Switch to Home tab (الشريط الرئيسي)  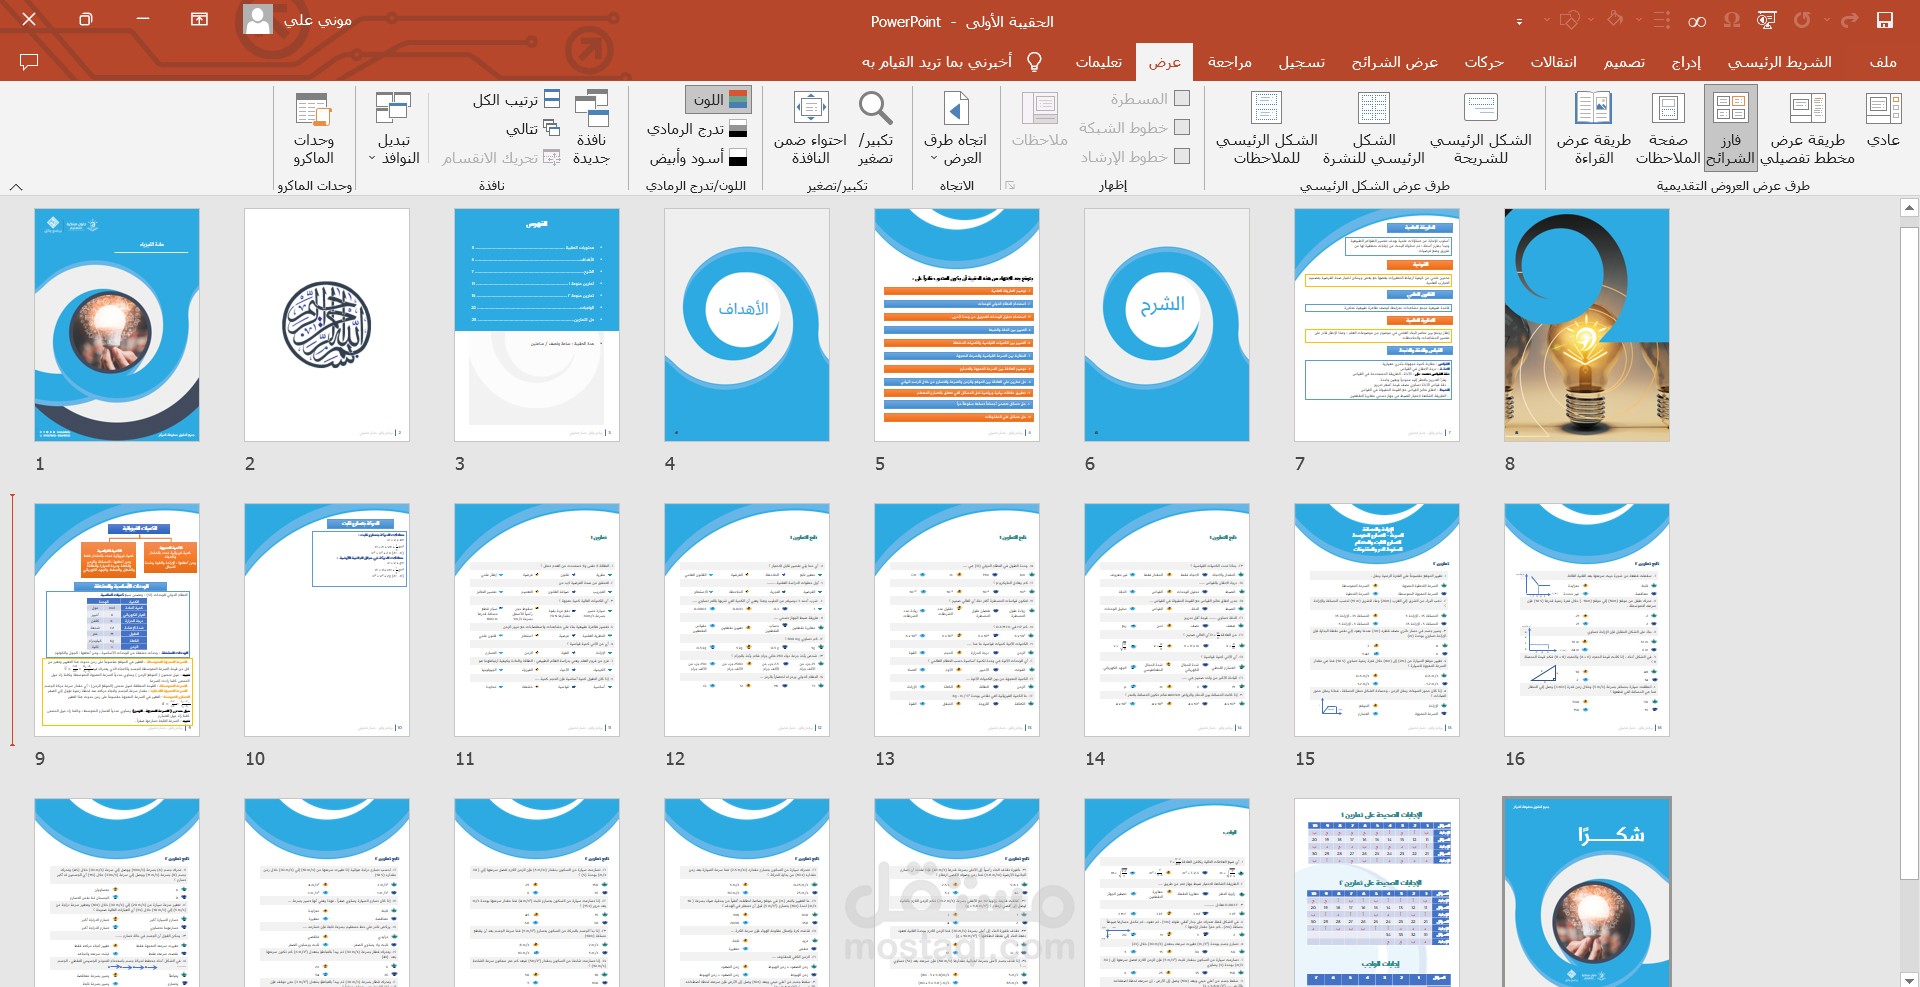pyautogui.click(x=1780, y=62)
